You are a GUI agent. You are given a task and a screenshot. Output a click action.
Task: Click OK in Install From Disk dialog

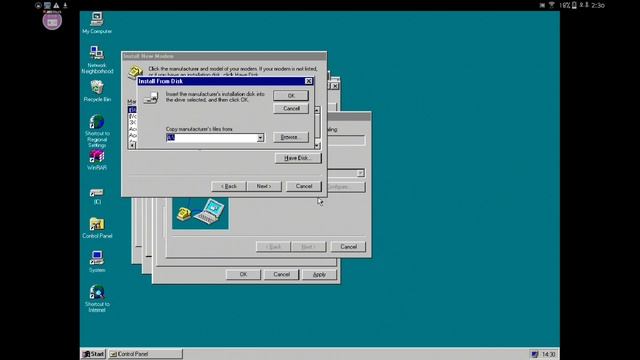(x=291, y=96)
